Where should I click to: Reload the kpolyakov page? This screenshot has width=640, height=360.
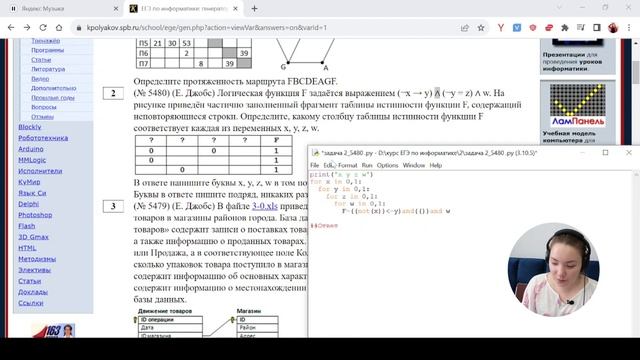(43, 28)
